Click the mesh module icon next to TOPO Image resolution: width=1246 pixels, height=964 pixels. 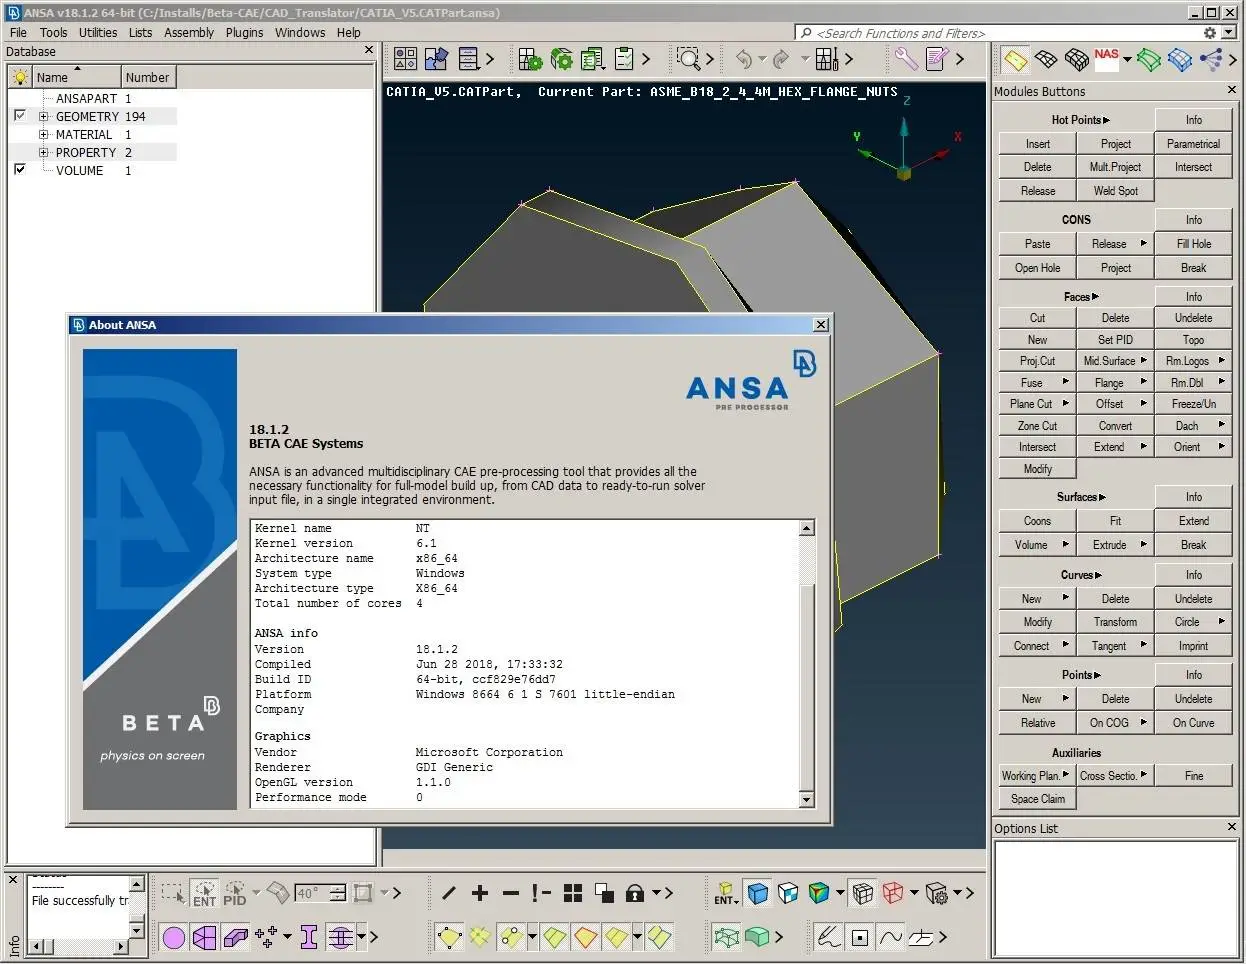1046,60
